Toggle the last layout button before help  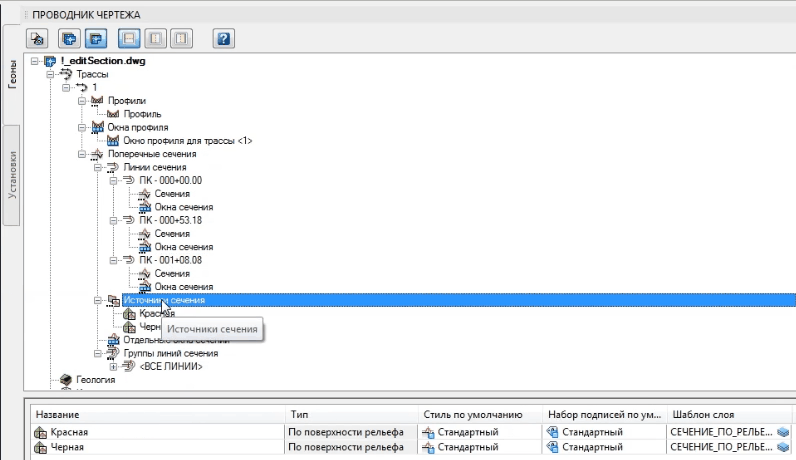tap(180, 39)
